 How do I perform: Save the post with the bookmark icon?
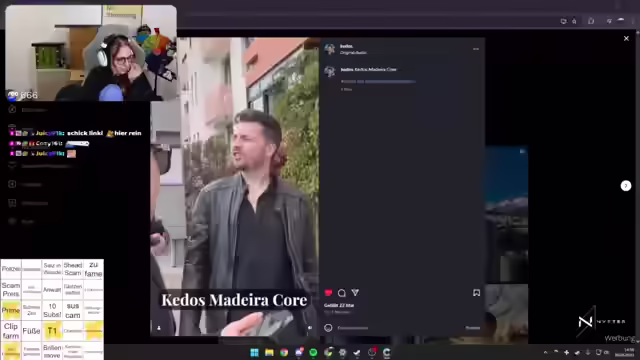476,293
